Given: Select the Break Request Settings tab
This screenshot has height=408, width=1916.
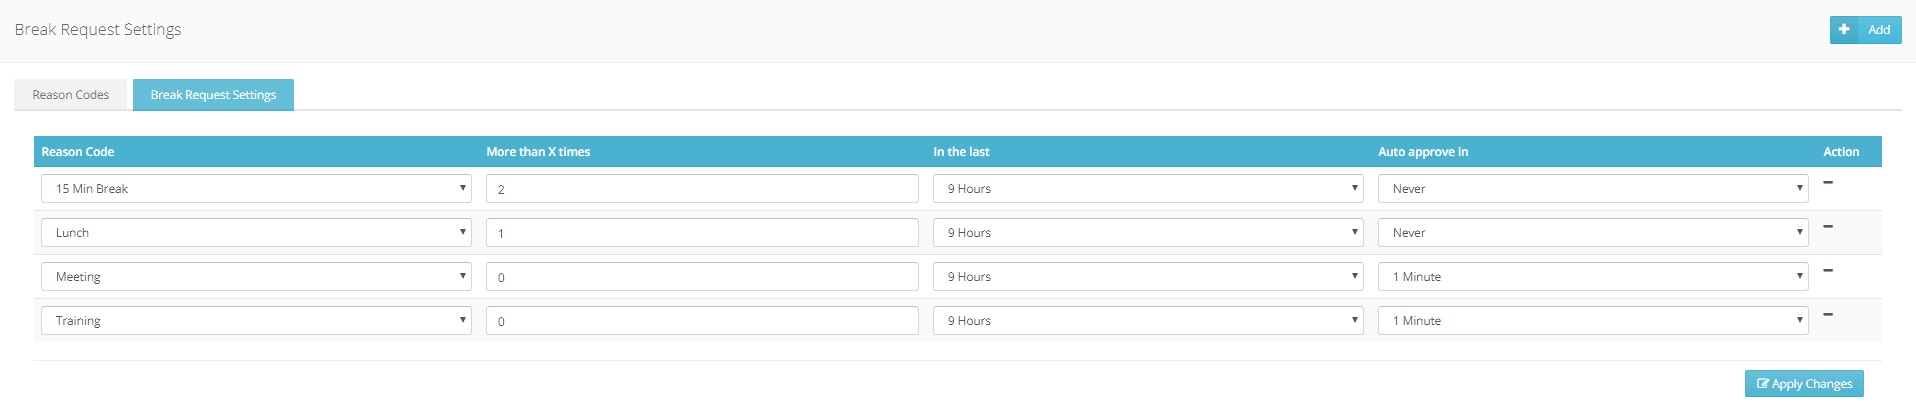Looking at the screenshot, I should pyautogui.click(x=213, y=95).
